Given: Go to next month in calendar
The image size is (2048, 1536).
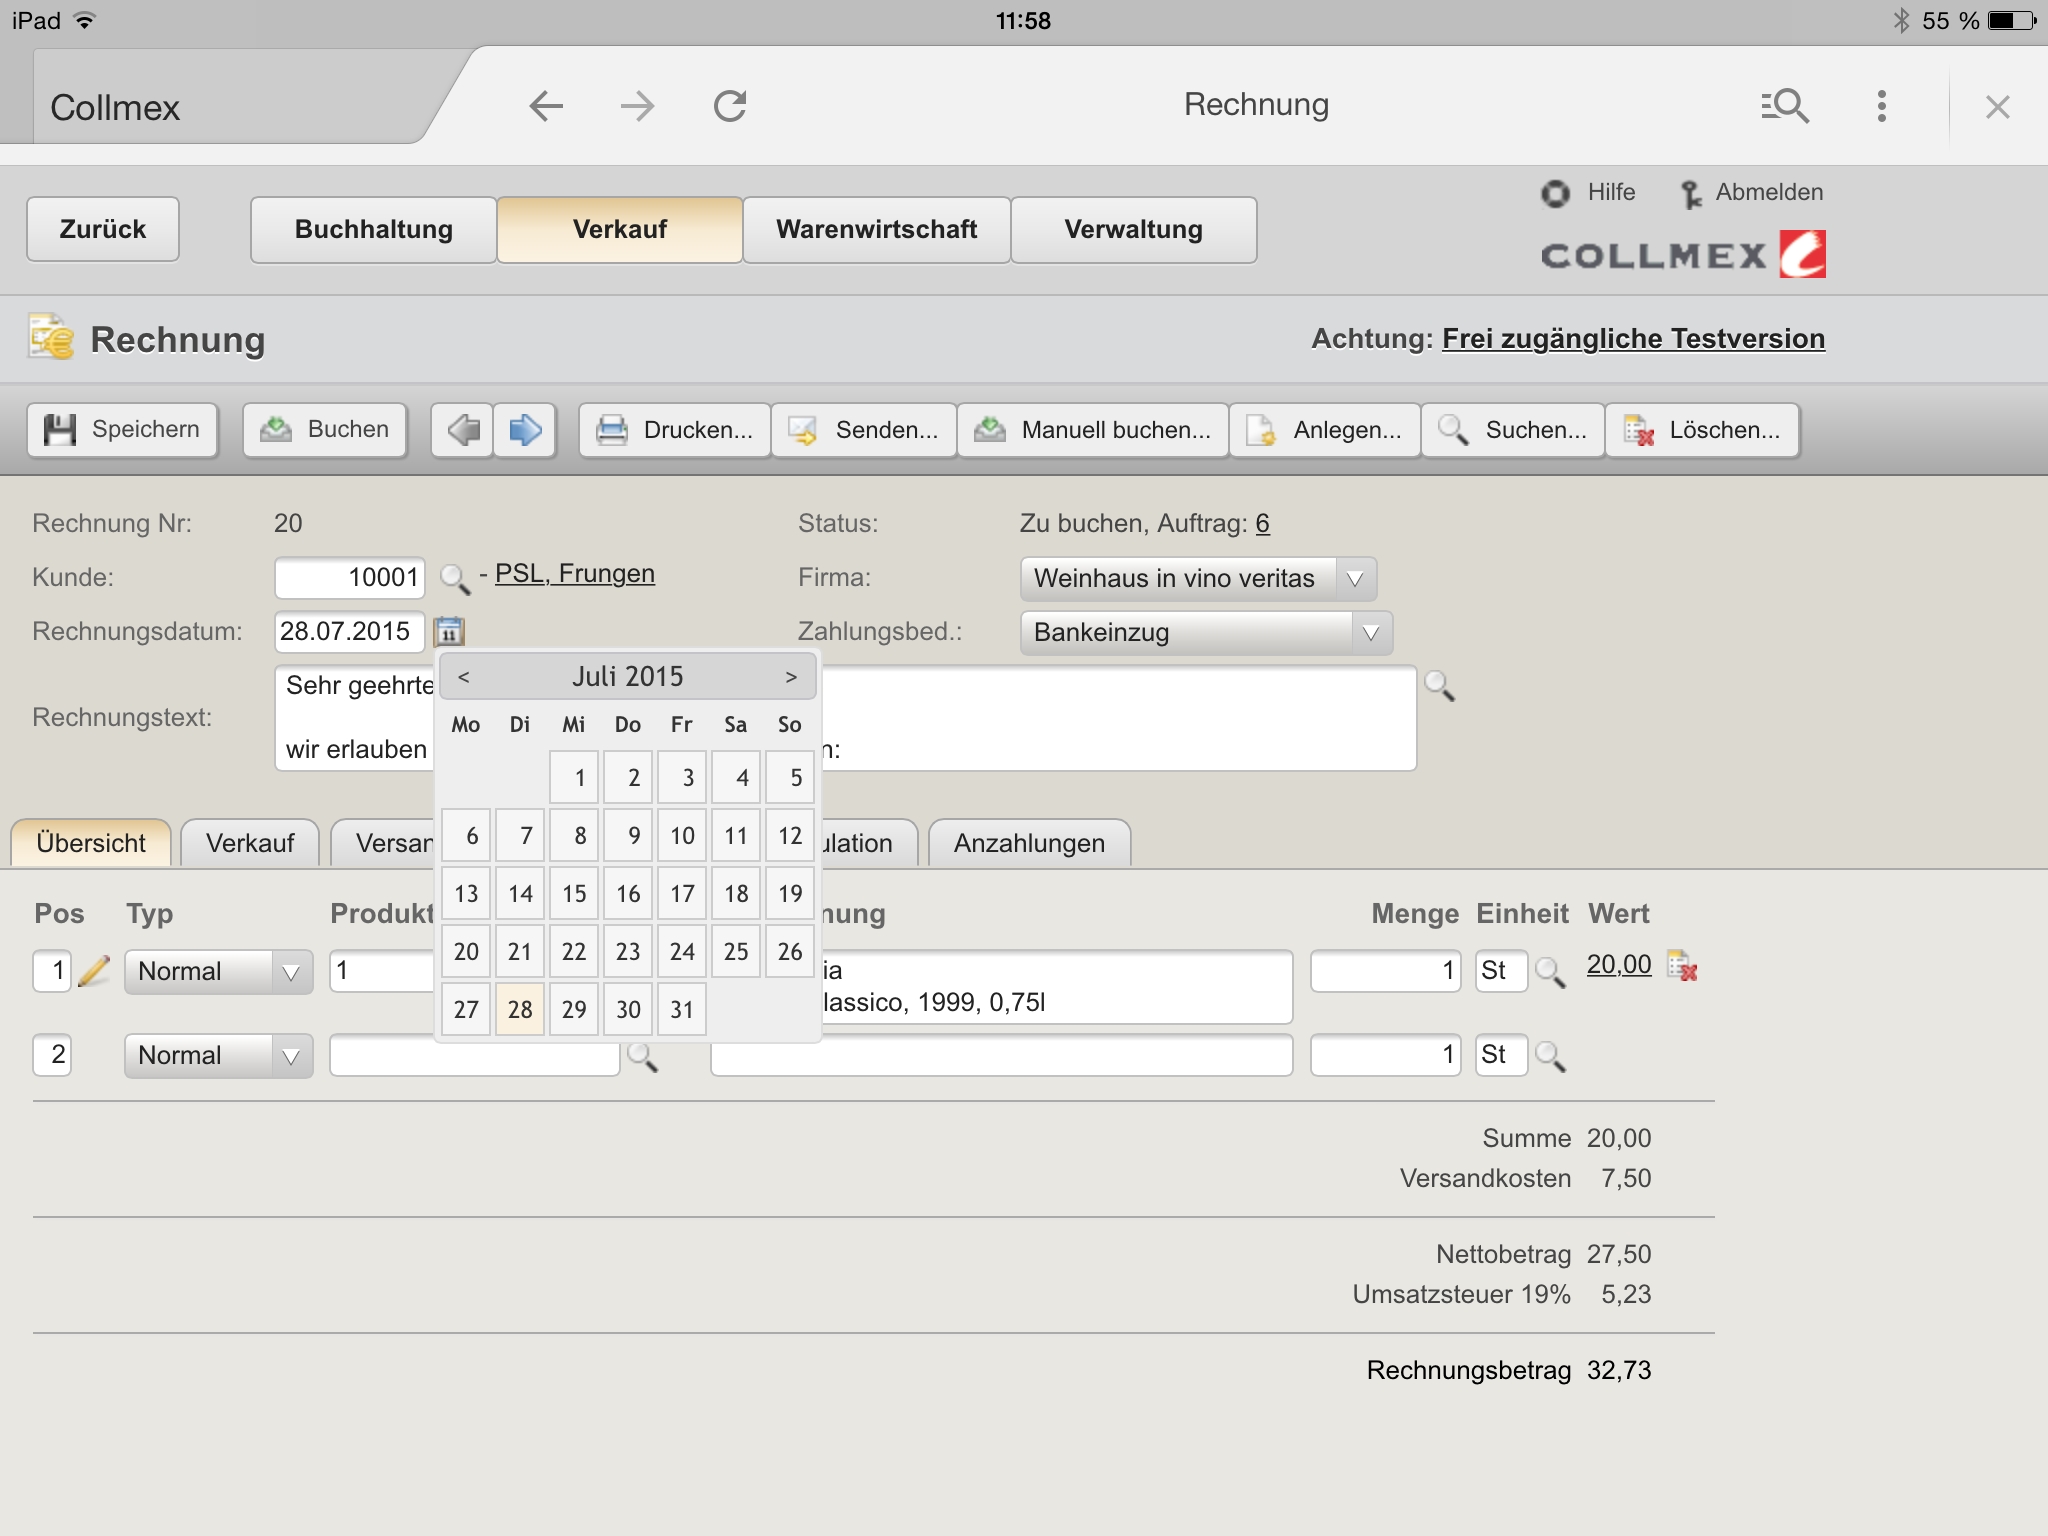Looking at the screenshot, I should (791, 677).
